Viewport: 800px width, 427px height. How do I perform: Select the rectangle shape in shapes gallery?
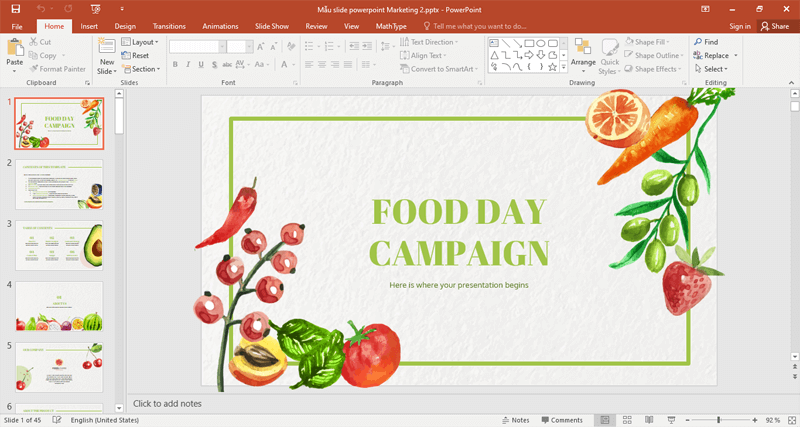pos(529,43)
